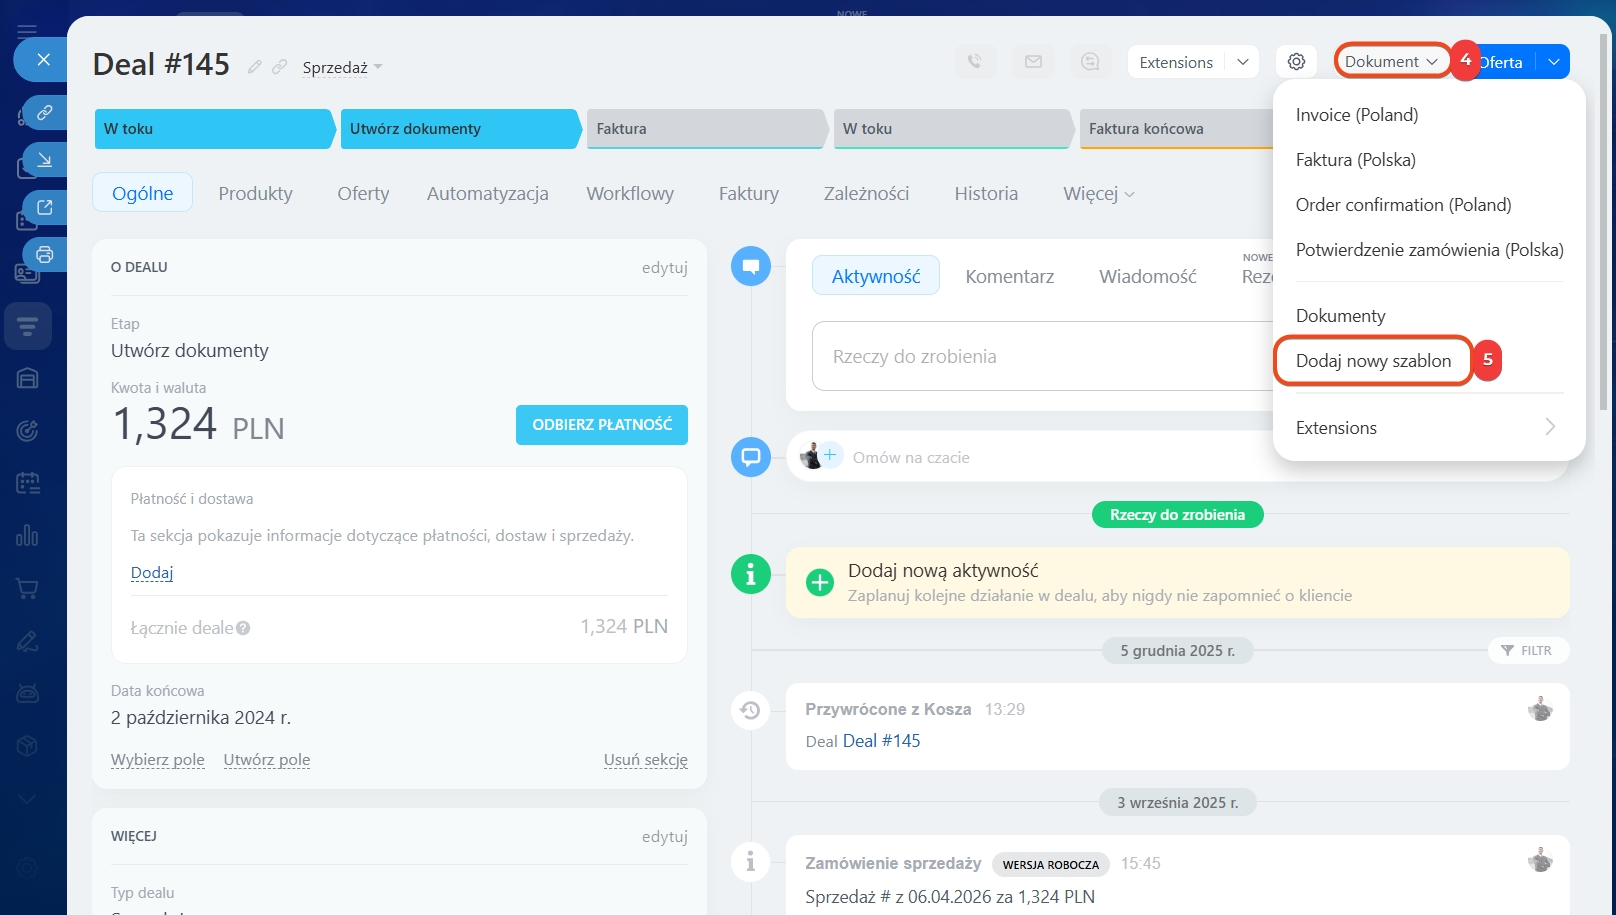Click the green plus icon to add activity
Screen dimensions: 1616x915
pos(819,582)
